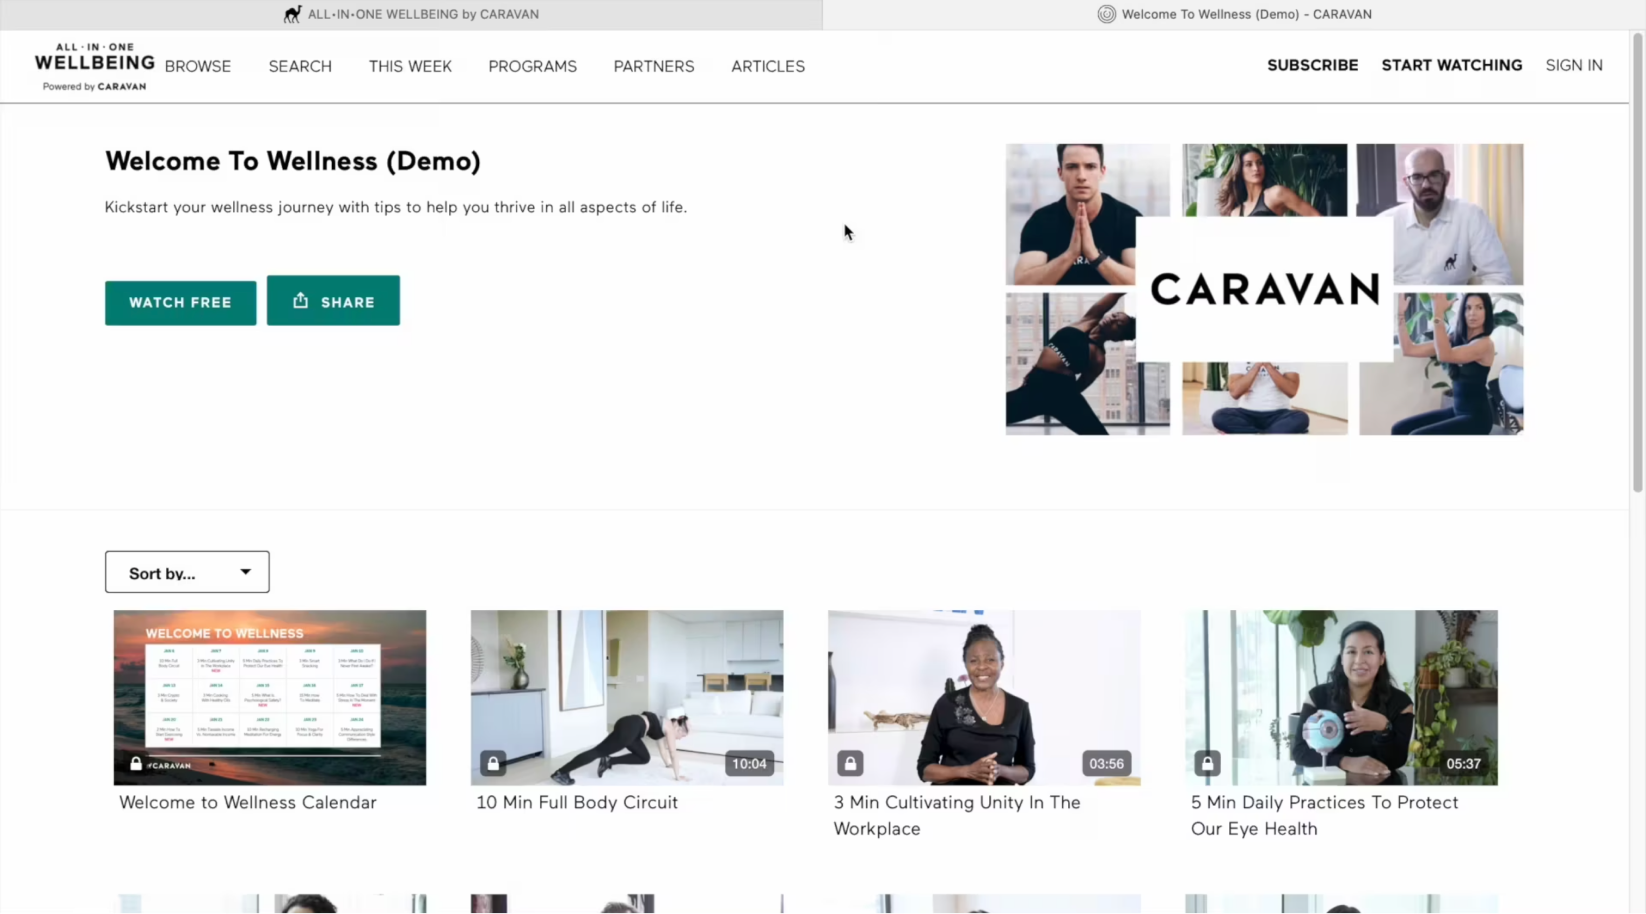Image resolution: width=1646 pixels, height=914 pixels.
Task: Click the Caravan collage banner image
Action: [1264, 289]
